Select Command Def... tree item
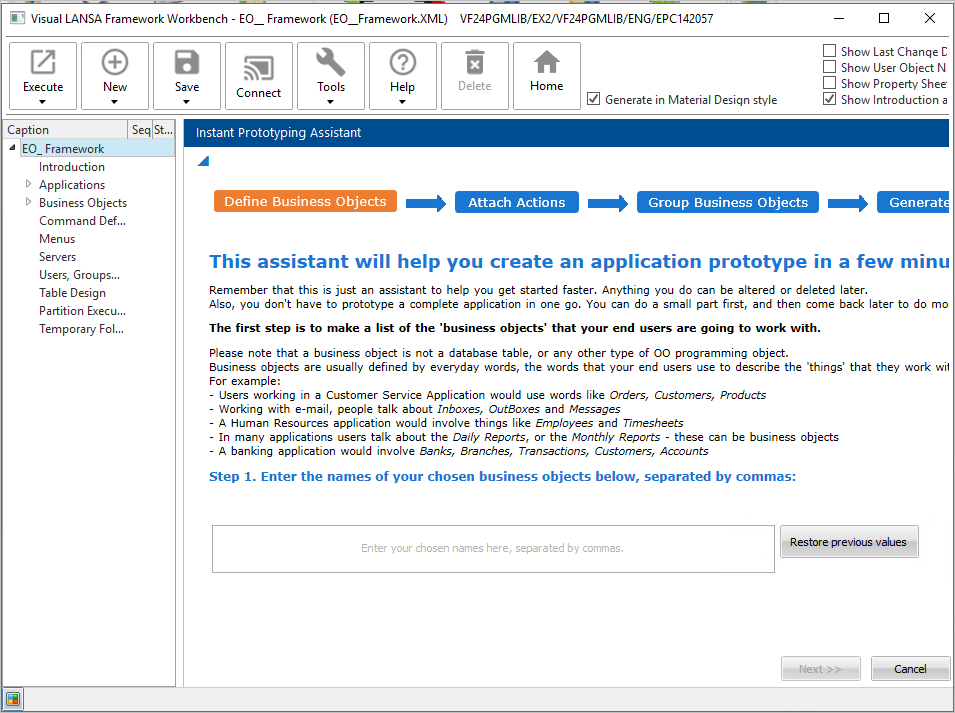955x713 pixels. 82,220
